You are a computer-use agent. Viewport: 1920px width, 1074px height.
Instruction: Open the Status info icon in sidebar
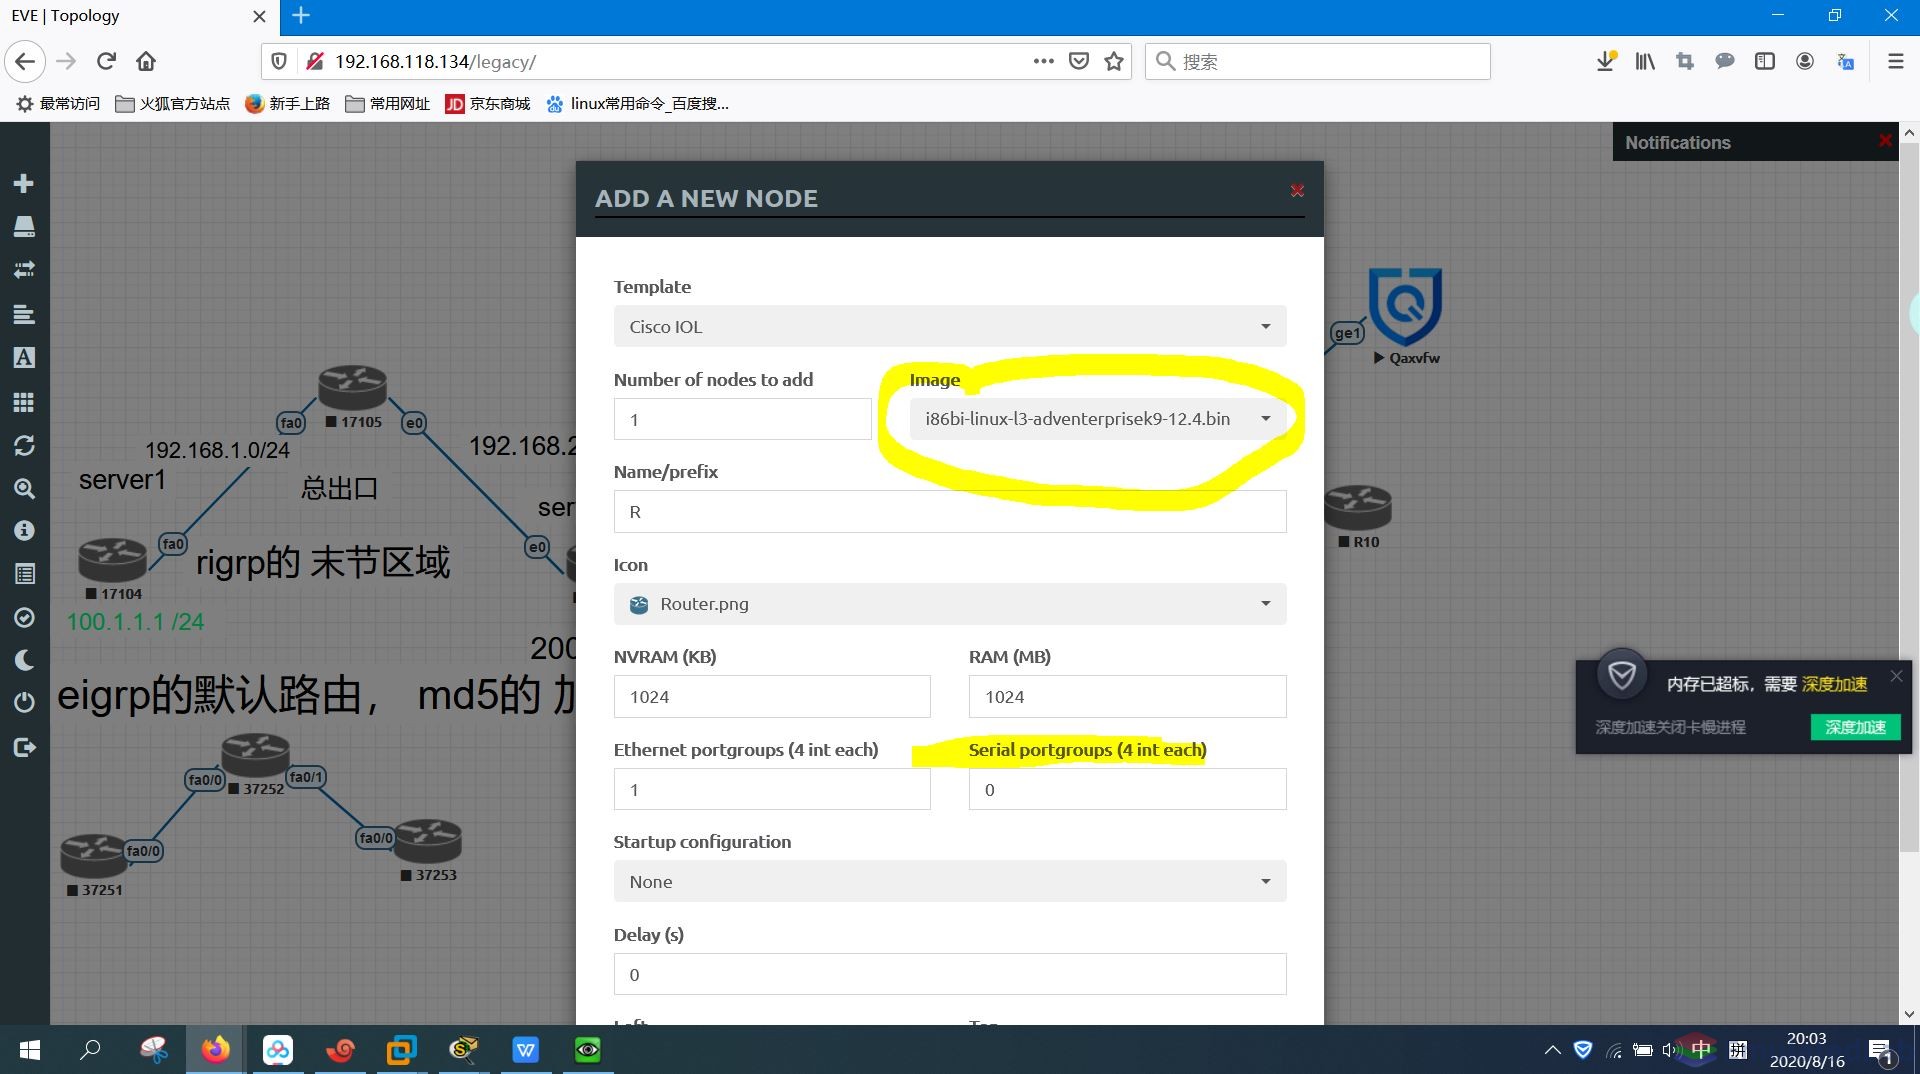[24, 530]
